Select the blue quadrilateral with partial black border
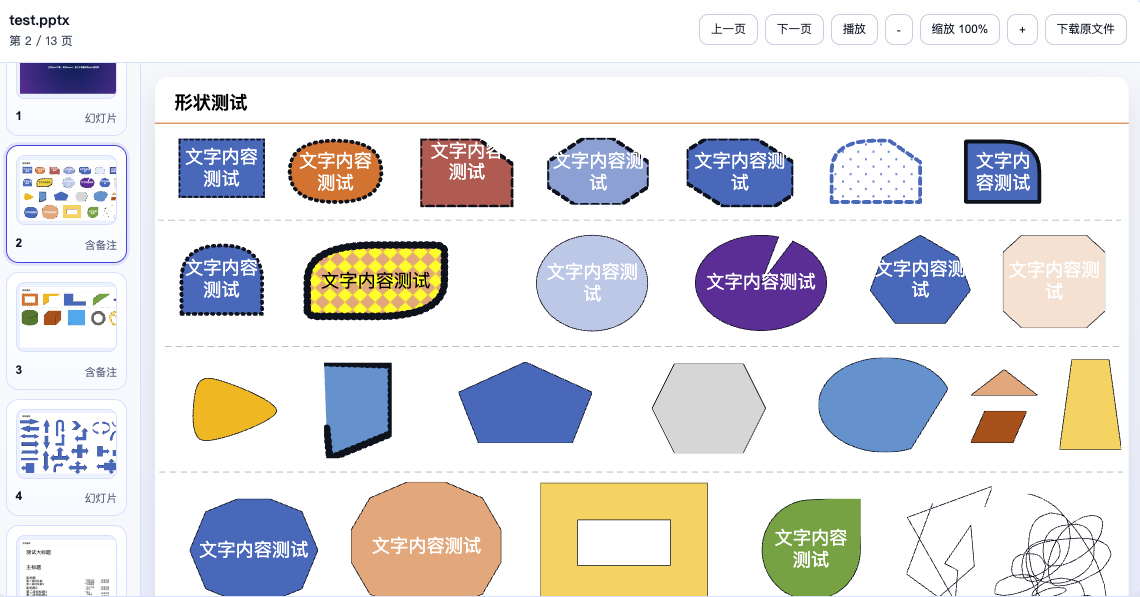The width and height of the screenshot is (1140, 597). (358, 409)
